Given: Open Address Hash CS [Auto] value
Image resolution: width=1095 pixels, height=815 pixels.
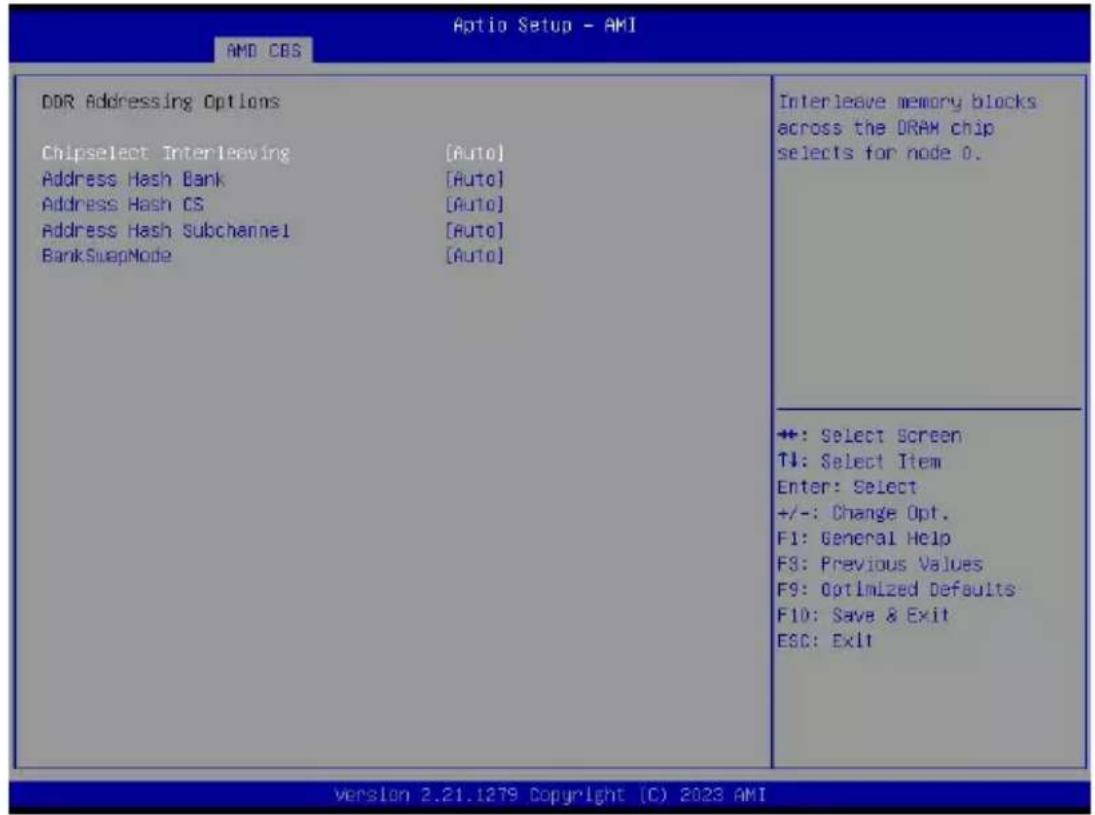Looking at the screenshot, I should (474, 205).
